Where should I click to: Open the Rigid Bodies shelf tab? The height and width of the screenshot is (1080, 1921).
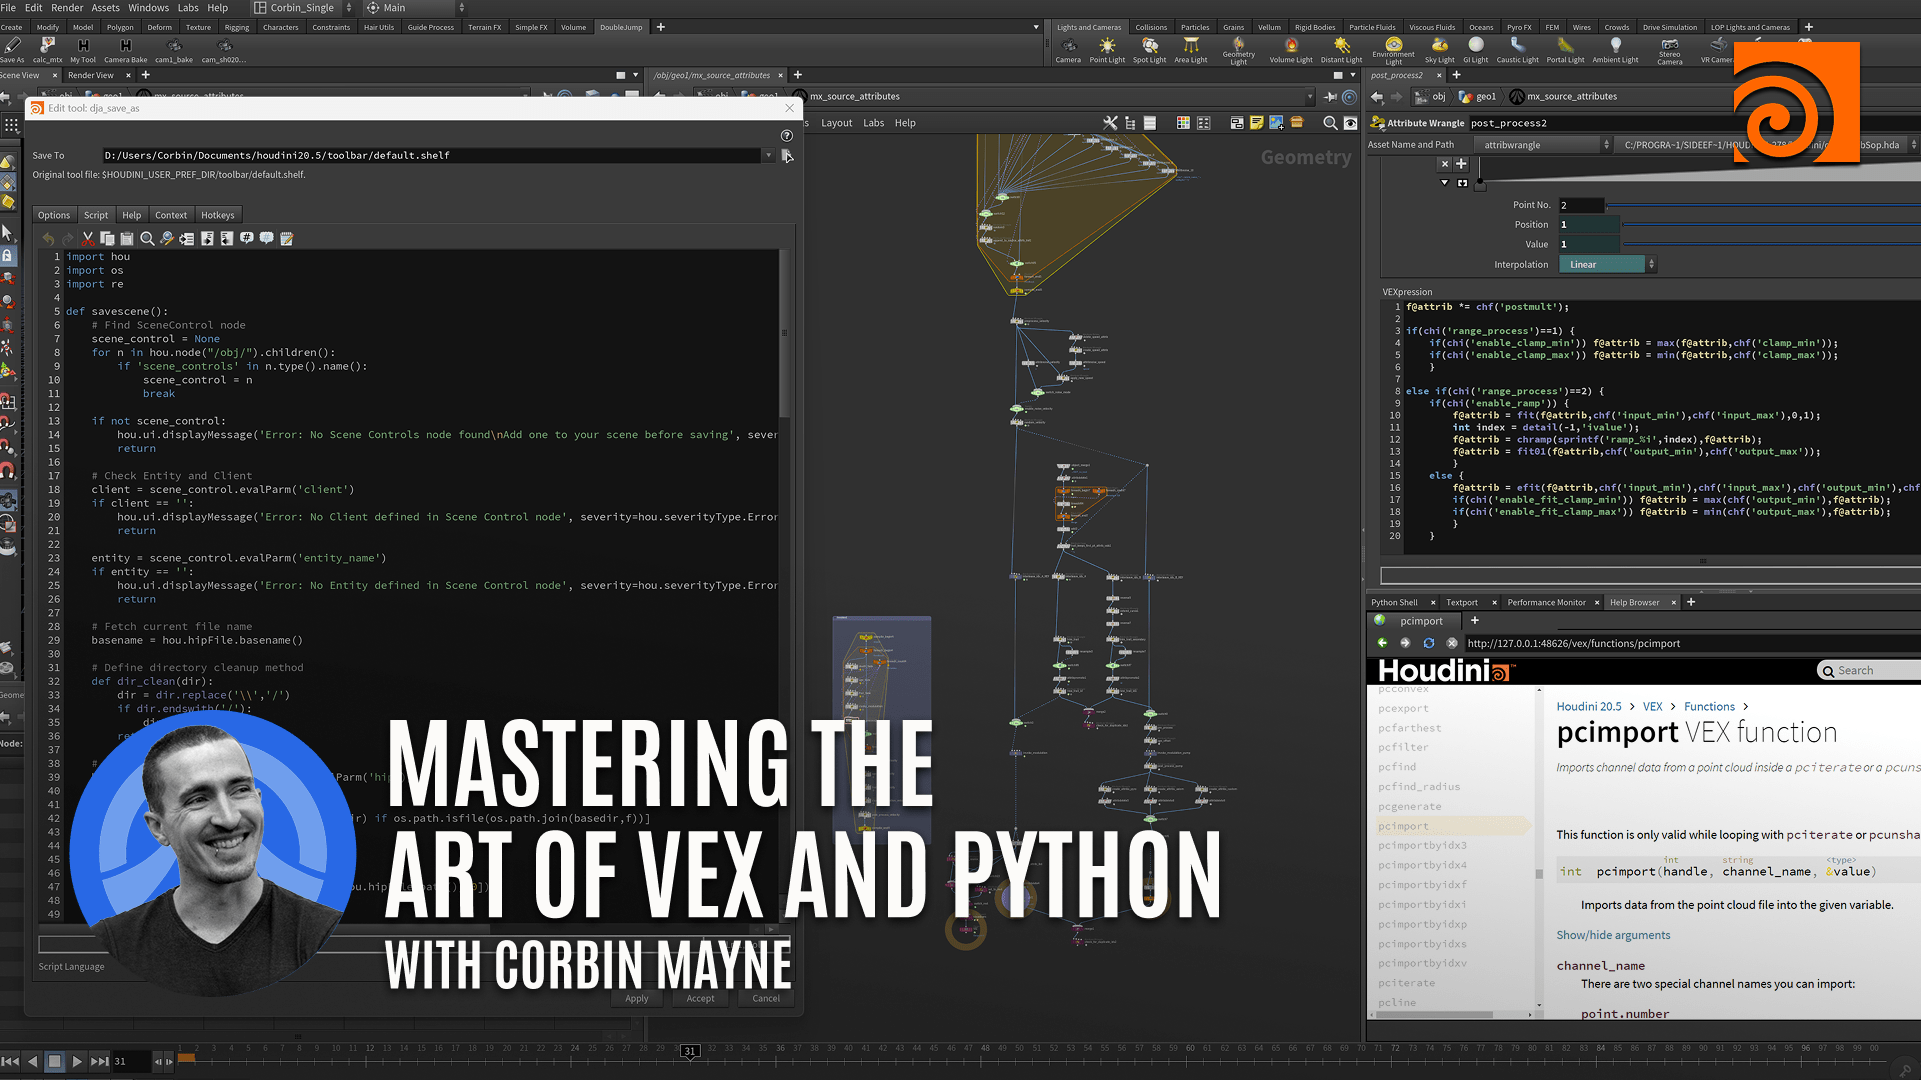pos(1315,27)
